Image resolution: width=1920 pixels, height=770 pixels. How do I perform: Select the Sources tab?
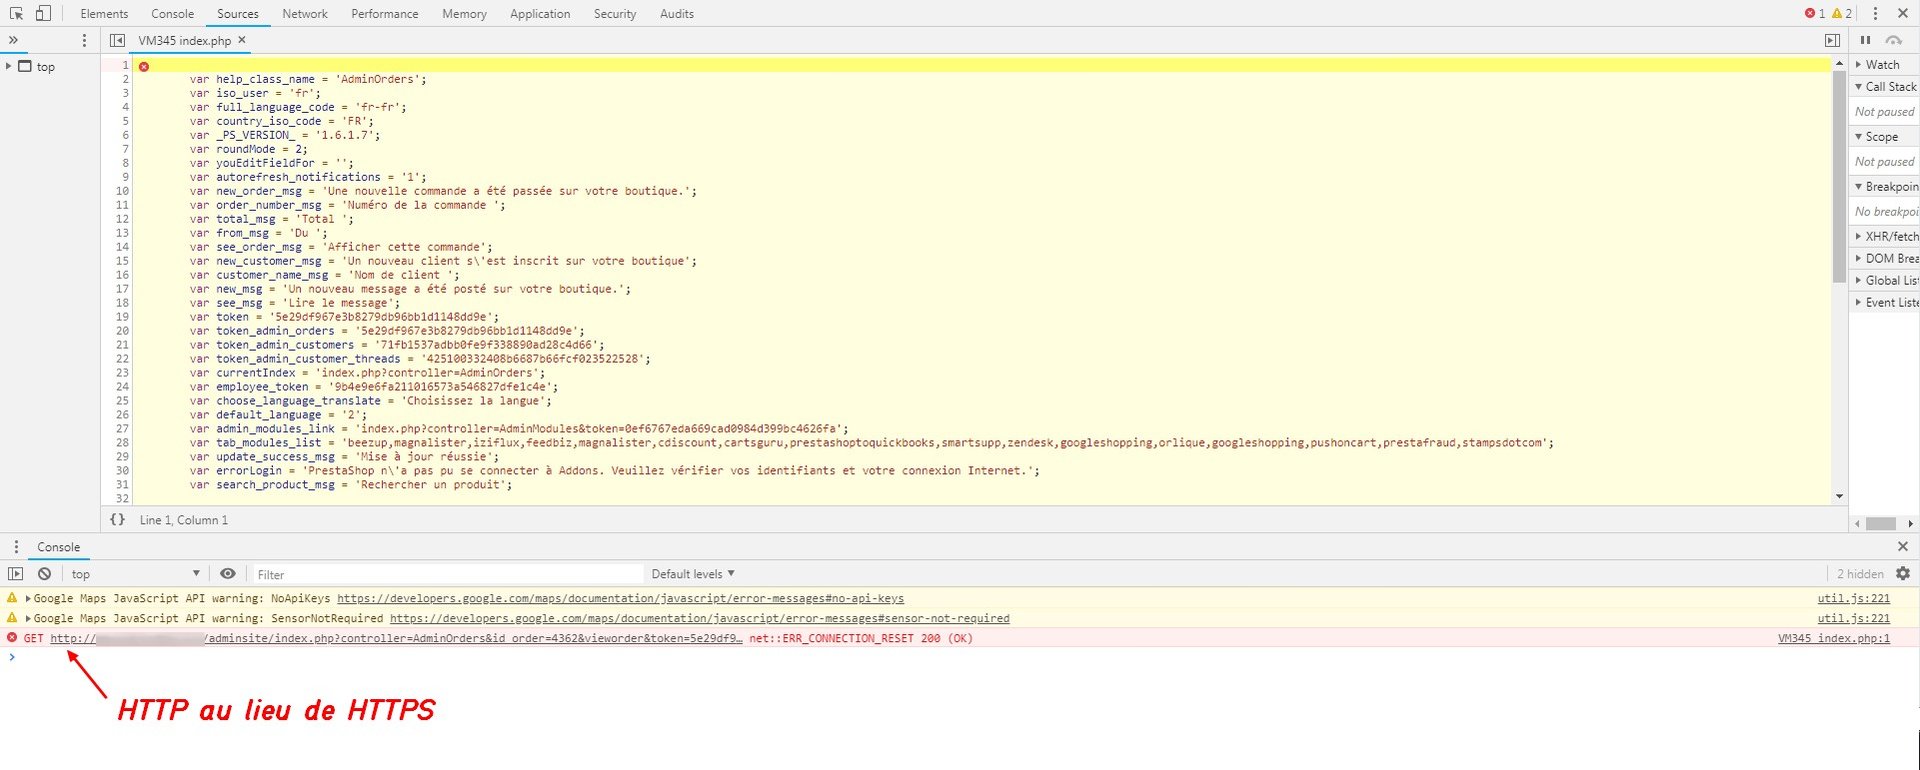pyautogui.click(x=238, y=14)
